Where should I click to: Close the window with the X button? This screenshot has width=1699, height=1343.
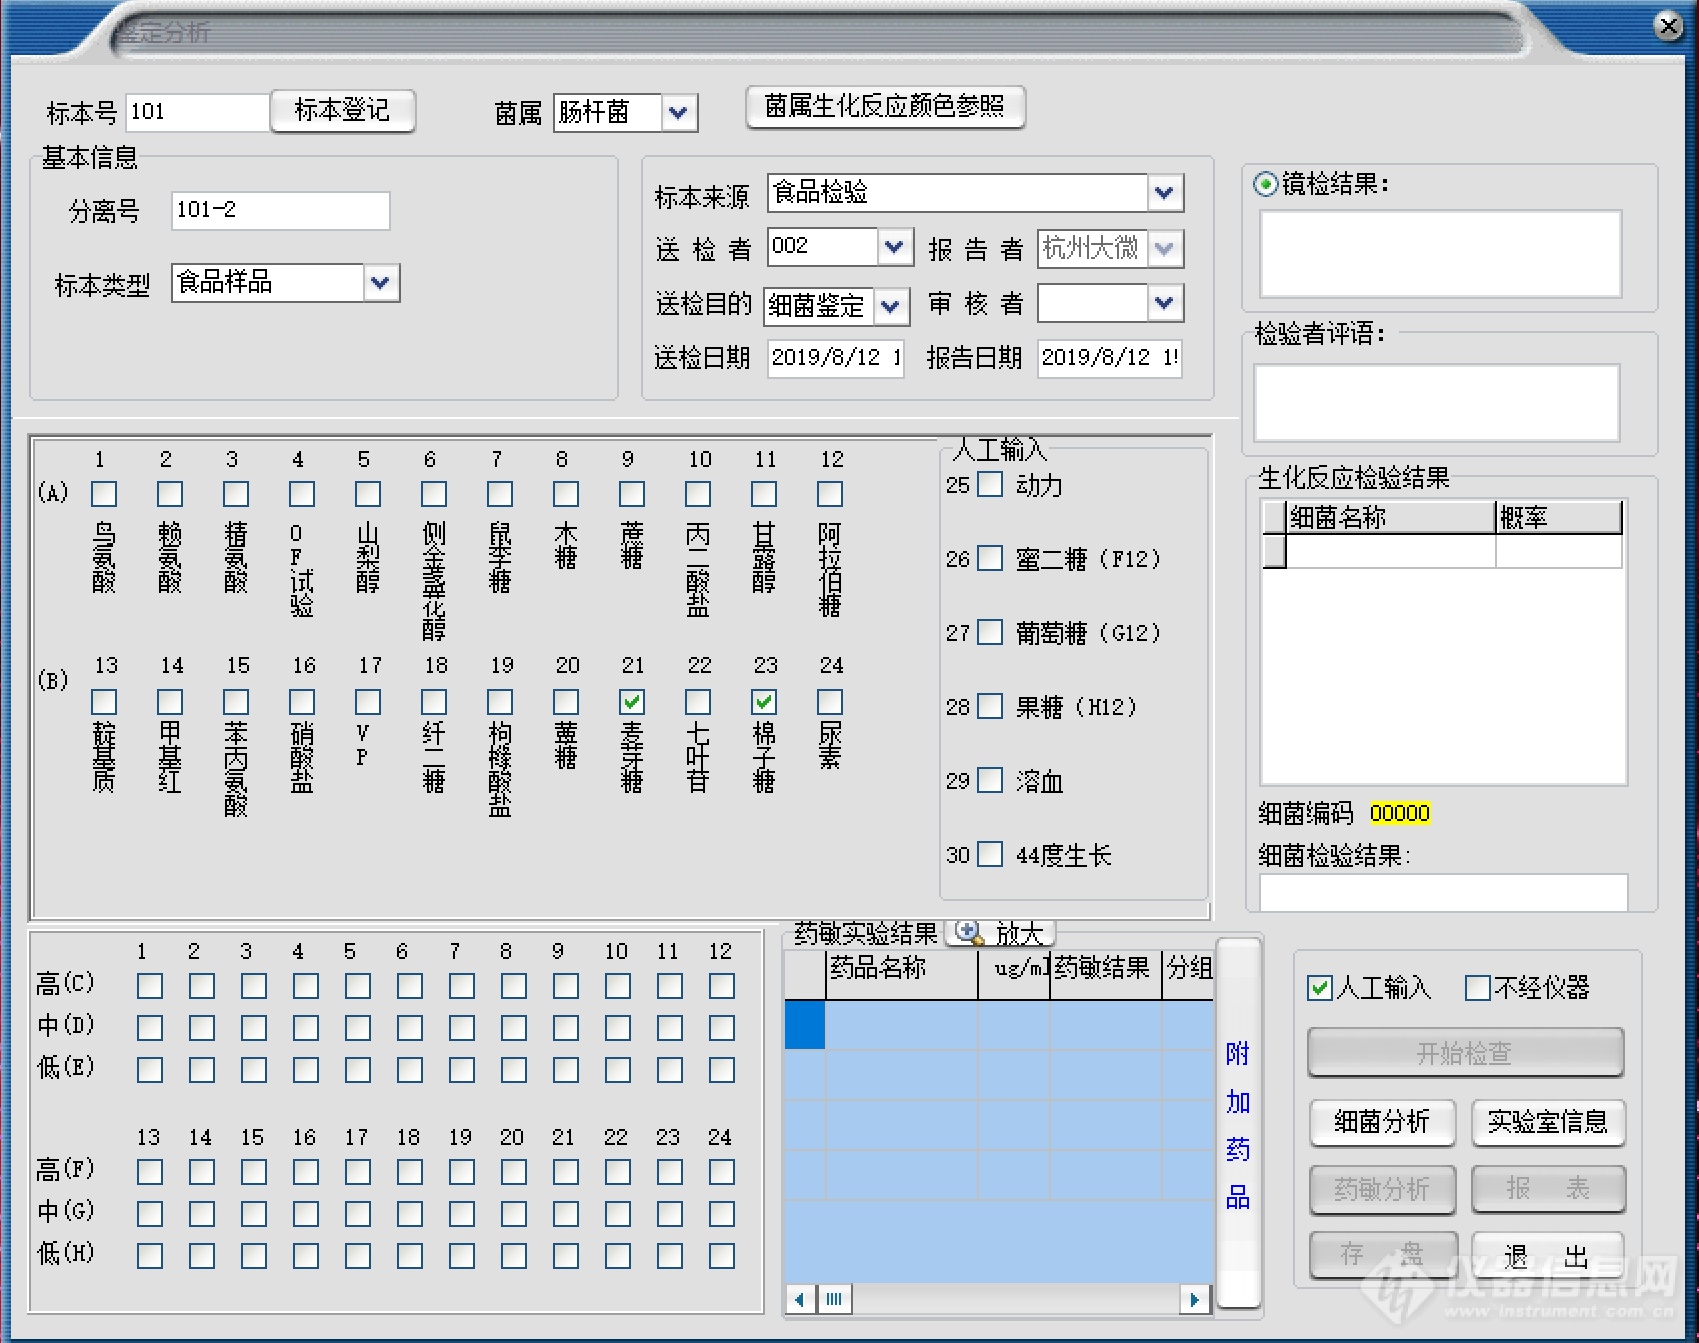tap(1668, 26)
